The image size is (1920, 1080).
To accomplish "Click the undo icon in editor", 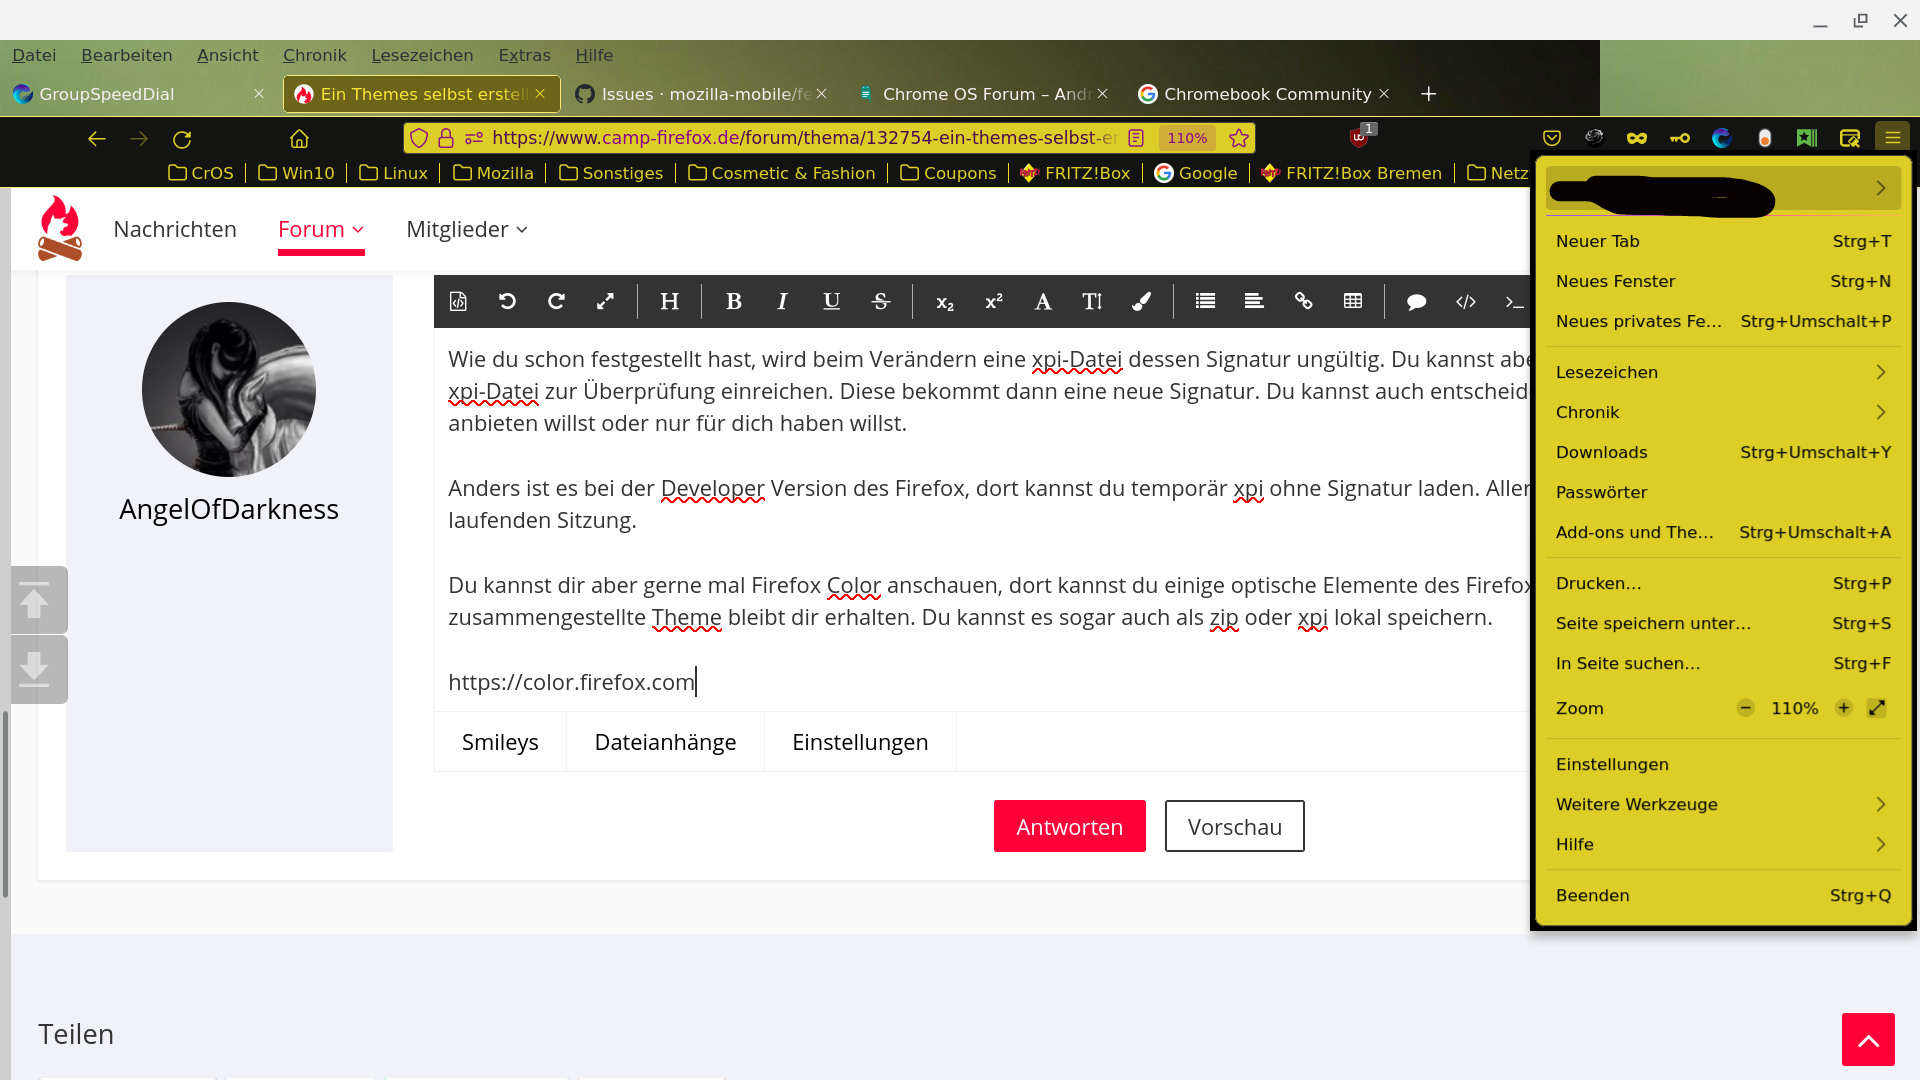I will click(507, 301).
